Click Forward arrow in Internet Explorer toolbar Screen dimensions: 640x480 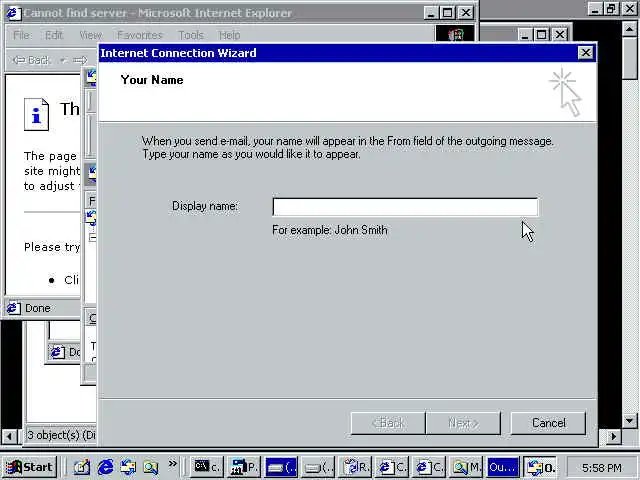tap(80, 60)
